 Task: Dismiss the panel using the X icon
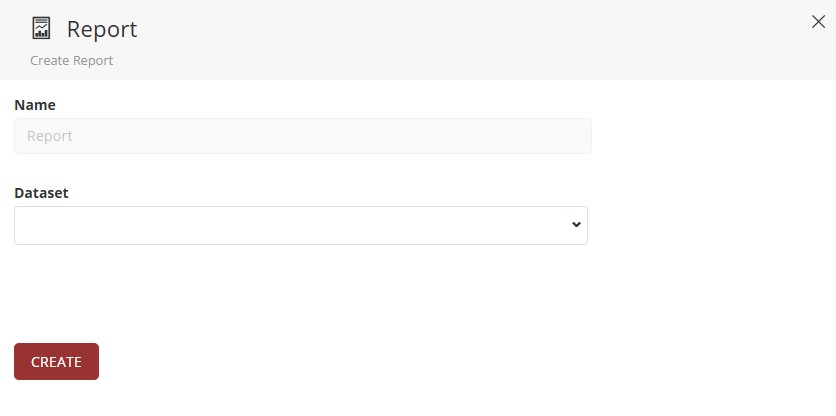point(818,22)
